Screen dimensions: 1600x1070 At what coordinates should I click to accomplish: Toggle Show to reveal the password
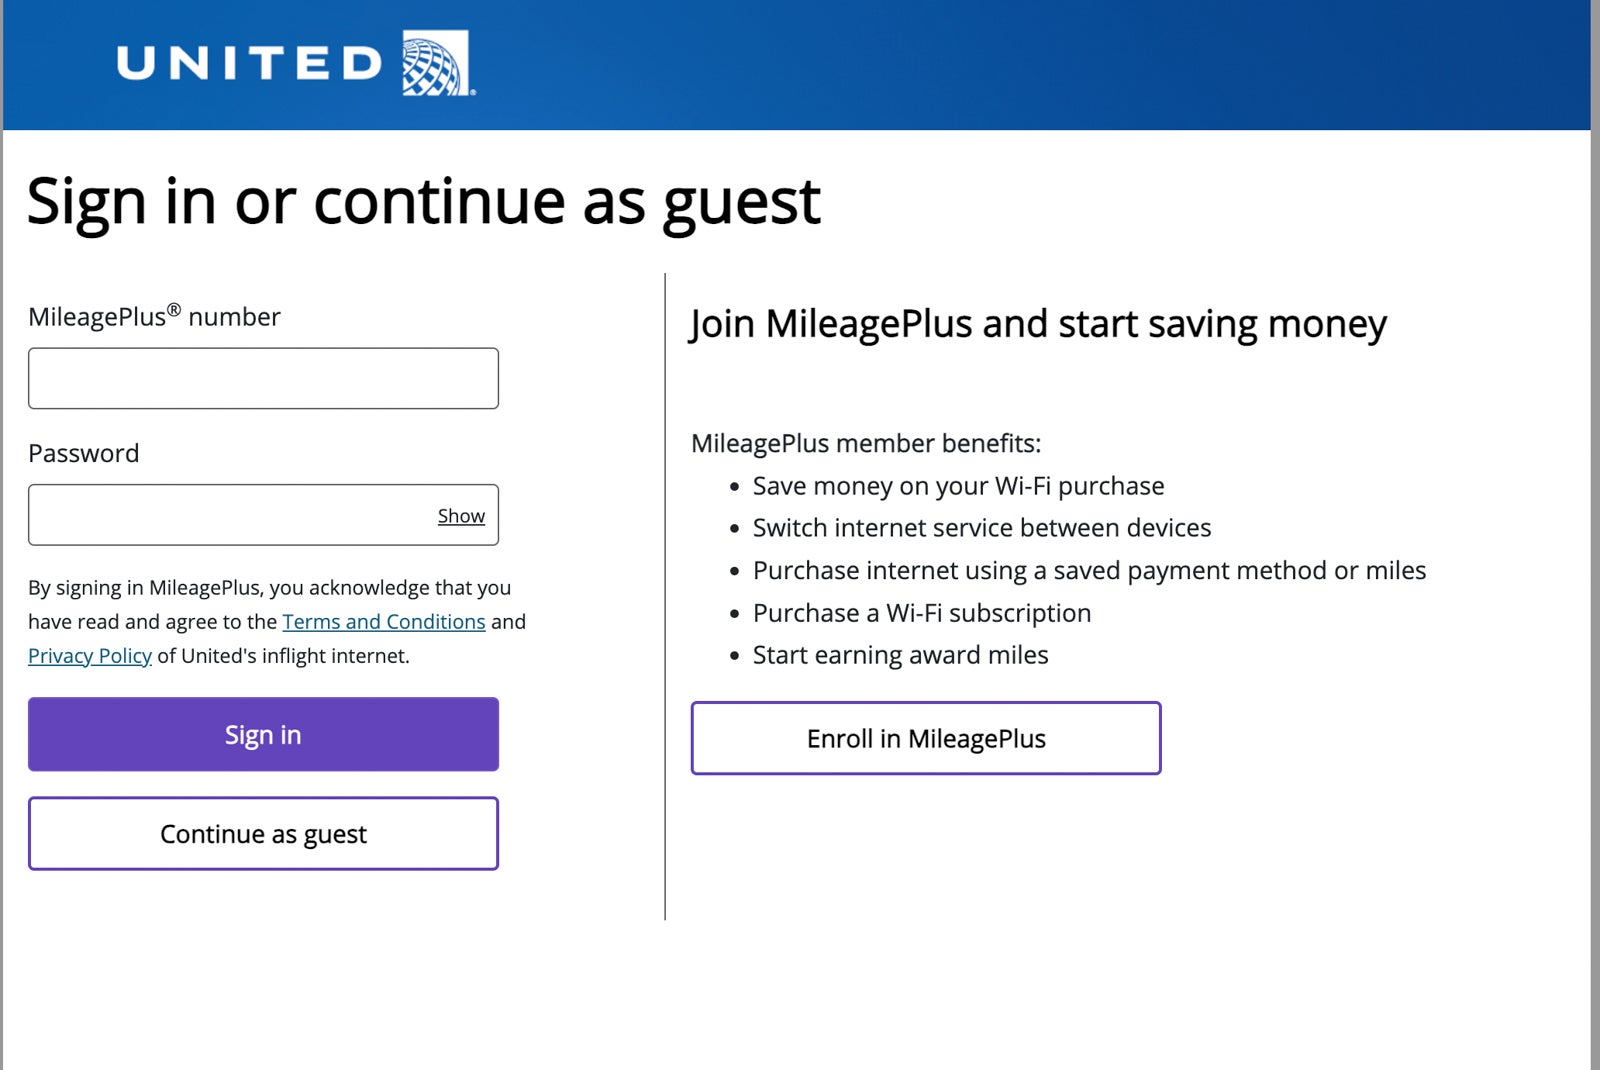coord(461,516)
